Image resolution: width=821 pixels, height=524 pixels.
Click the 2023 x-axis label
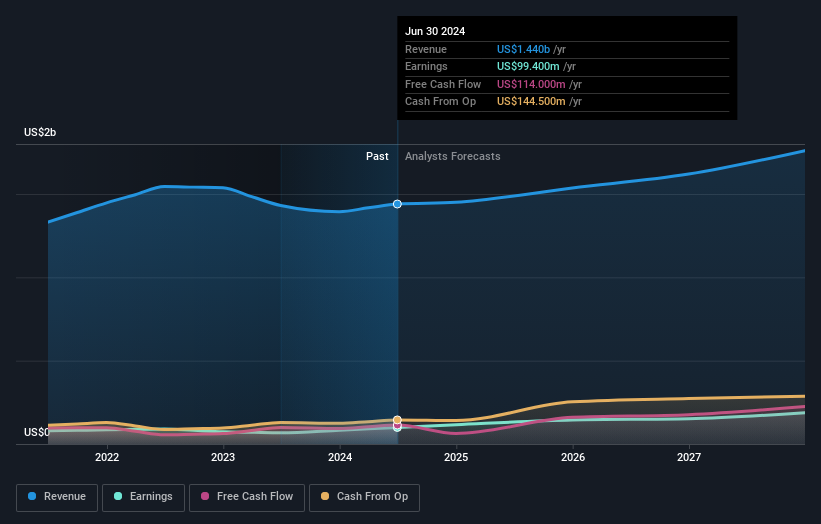223,458
